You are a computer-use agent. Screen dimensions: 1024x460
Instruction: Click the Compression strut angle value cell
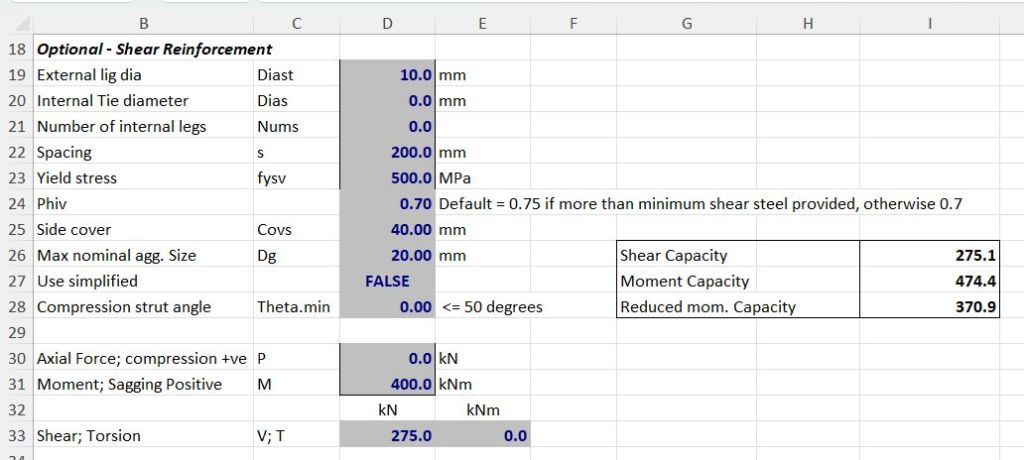pyautogui.click(x=387, y=307)
